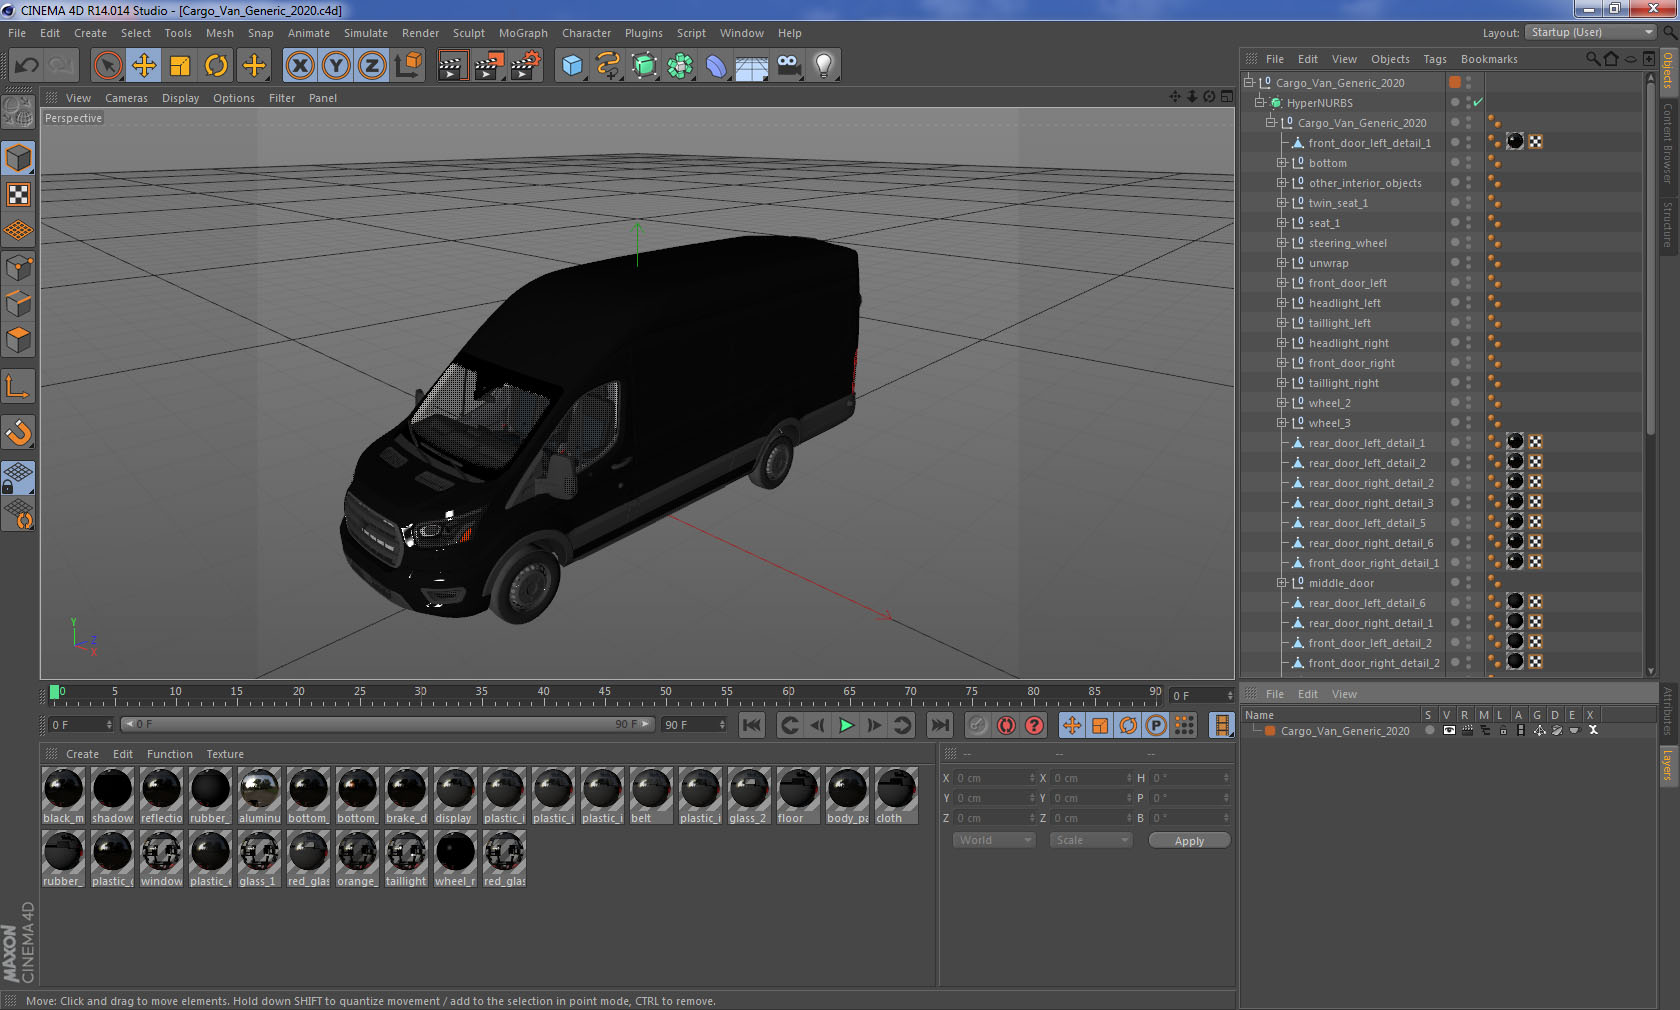Screen dimensions: 1680x1010
Task: Expand the steering_wheel group
Action: click(x=1282, y=242)
